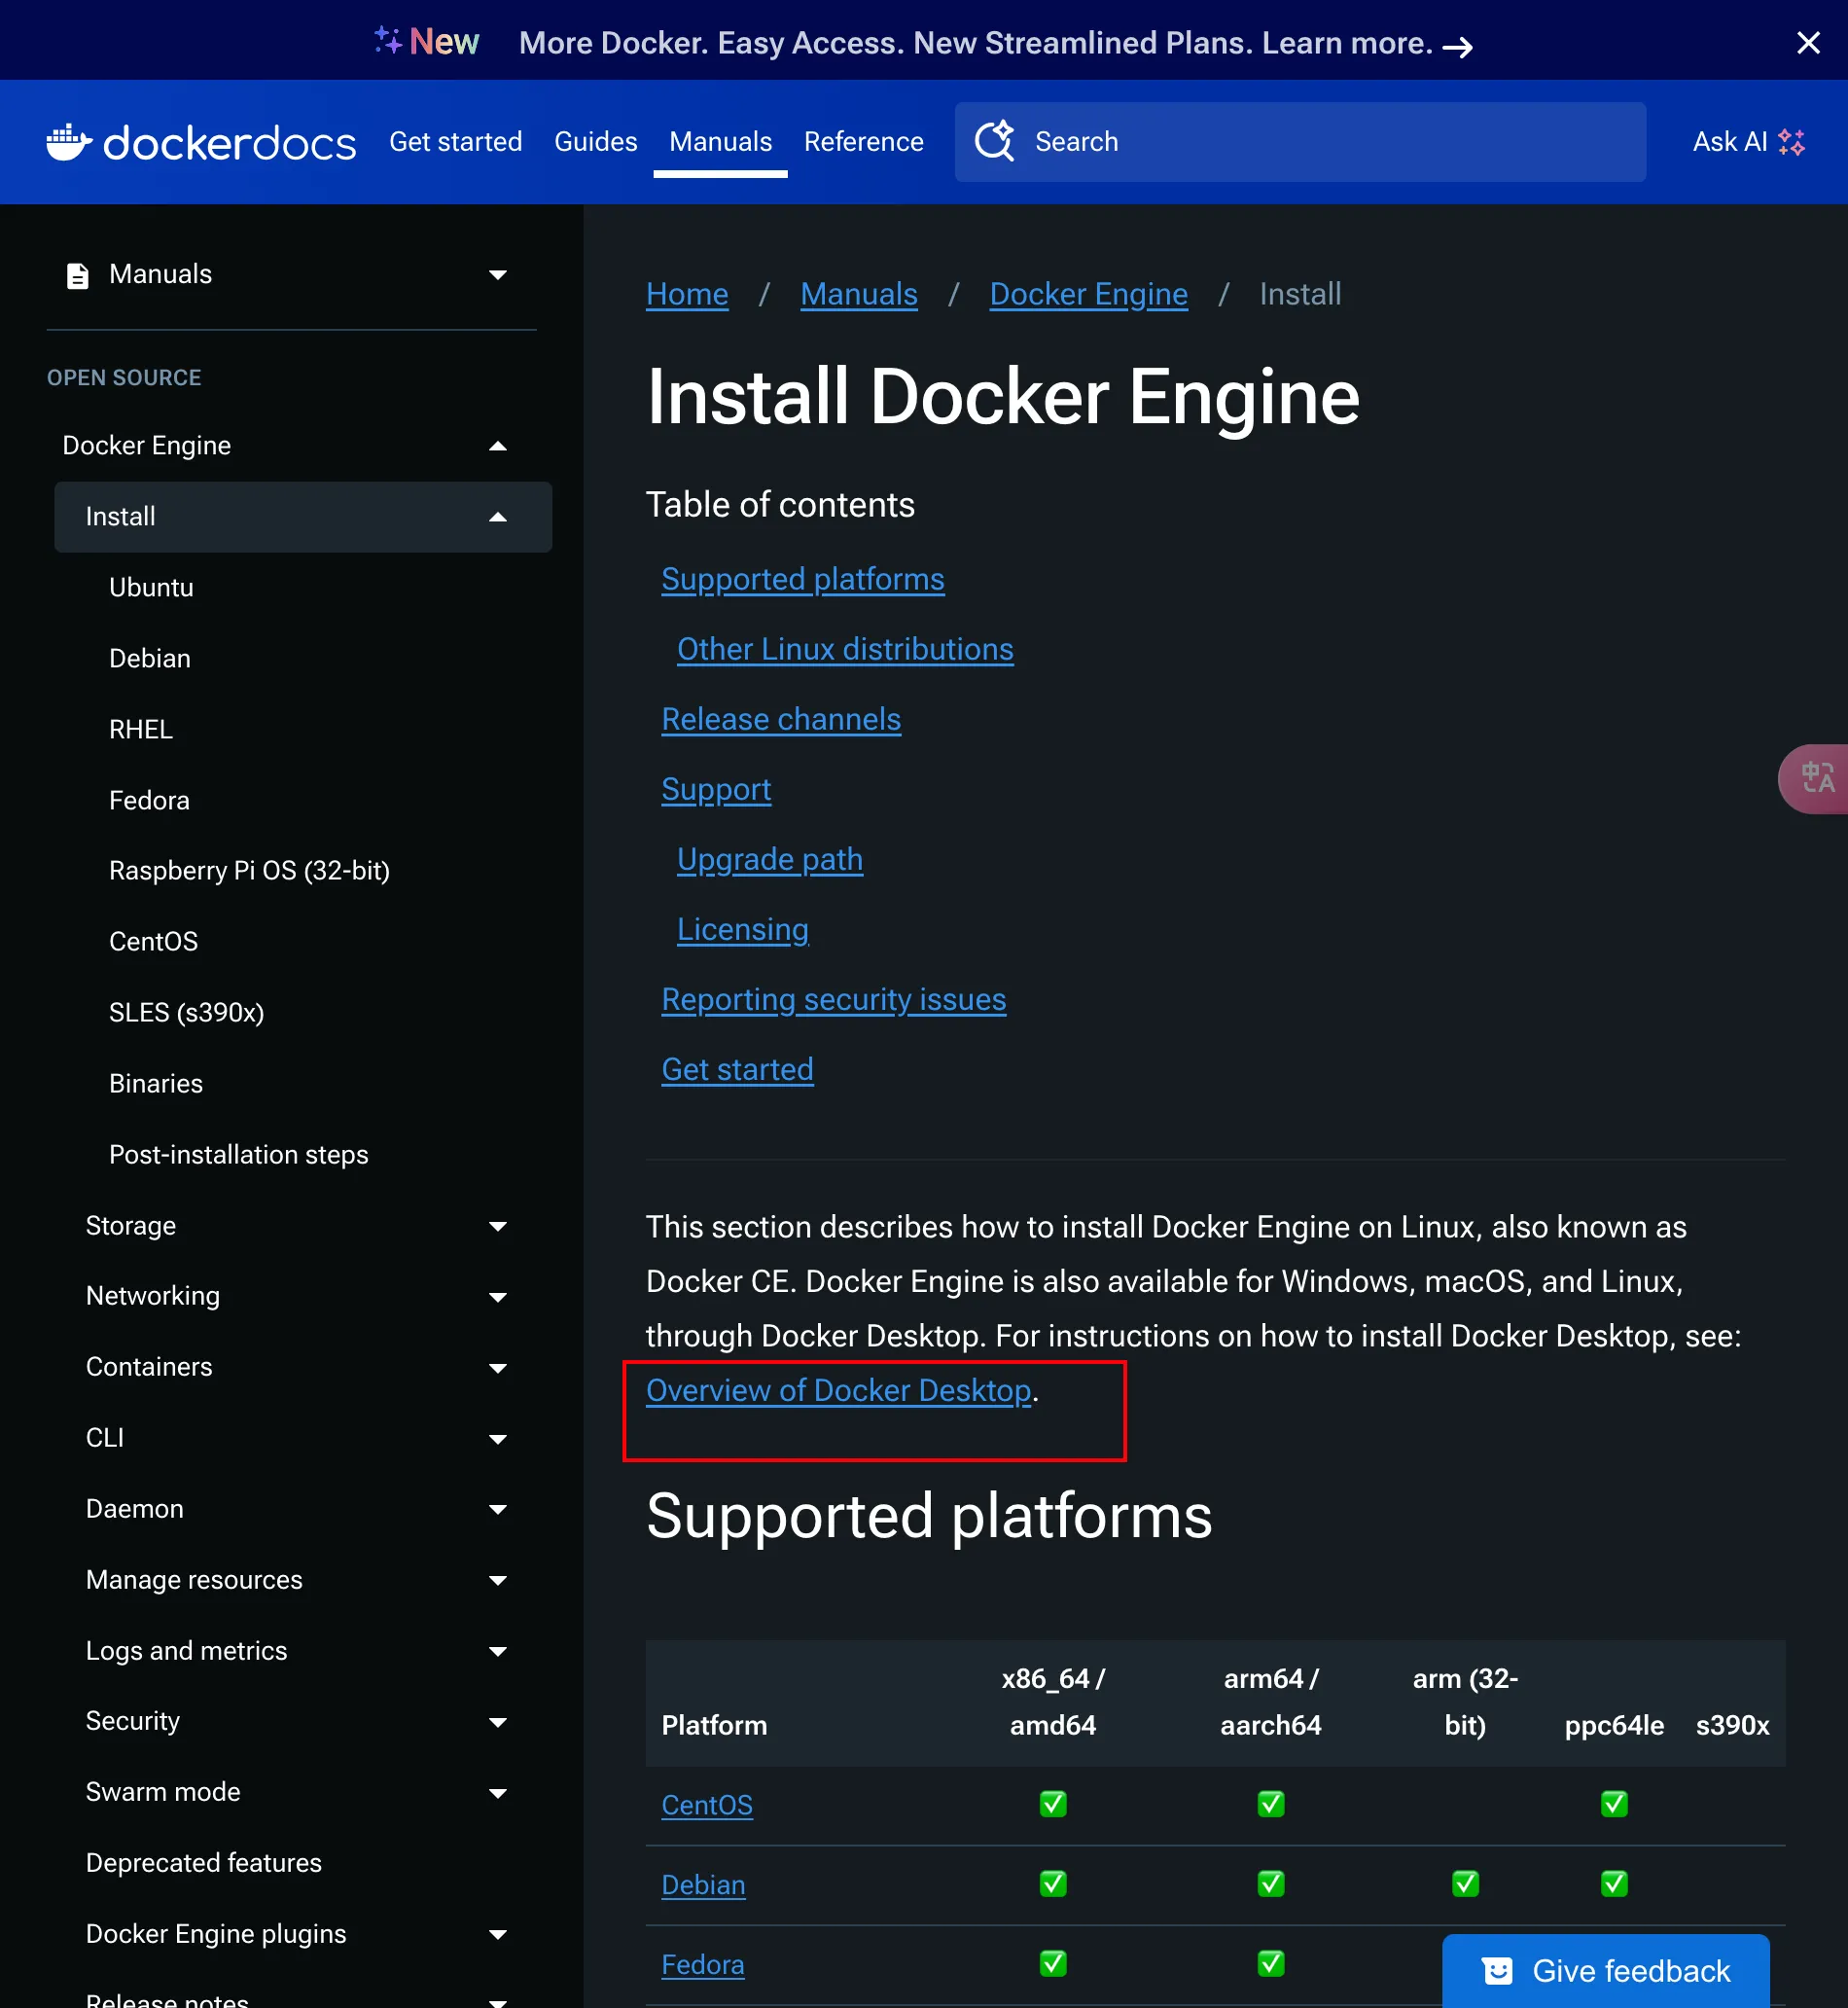
Task: Click CentOS ppc64le checkmark icon
Action: click(x=1614, y=1804)
